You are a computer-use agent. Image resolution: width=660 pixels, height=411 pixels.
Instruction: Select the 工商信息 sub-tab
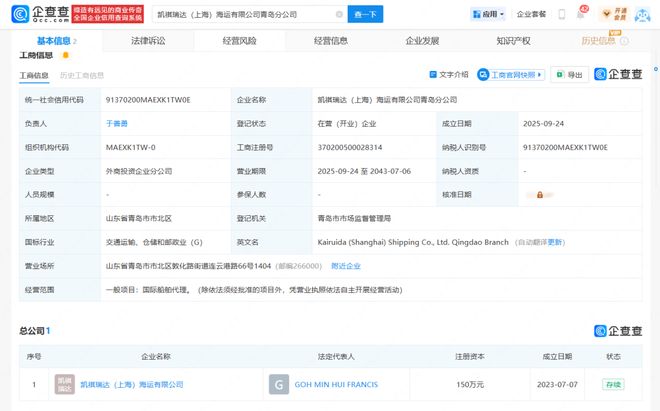coord(34,75)
